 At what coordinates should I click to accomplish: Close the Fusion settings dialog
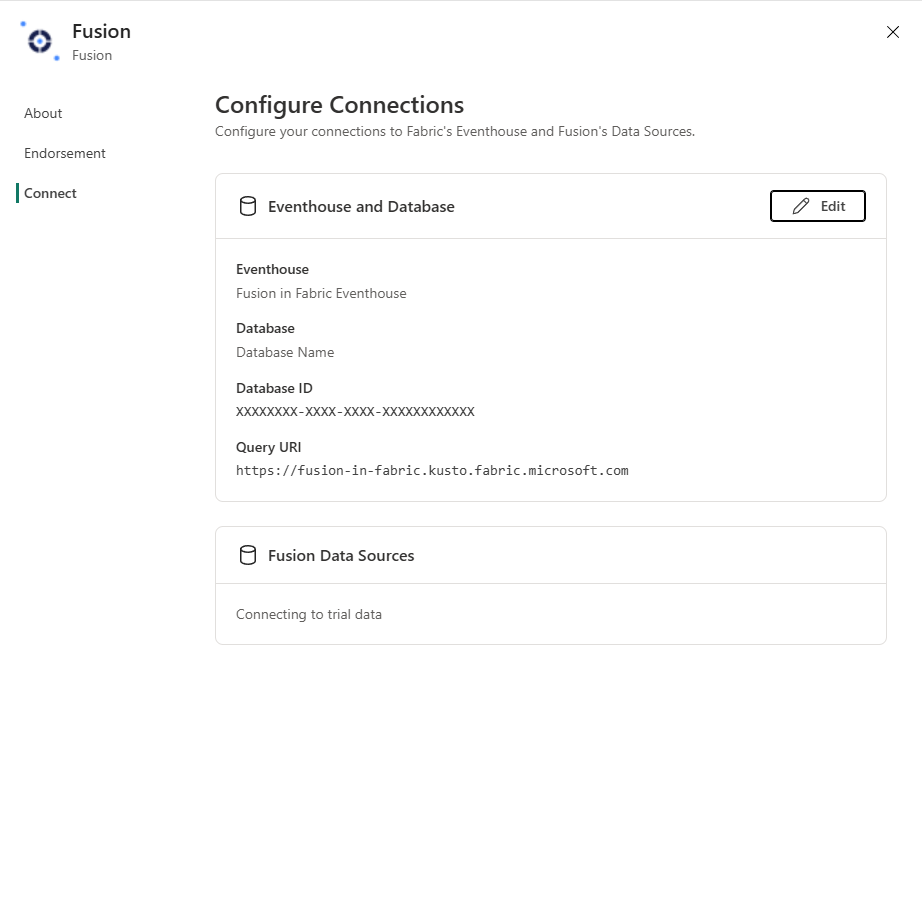coord(893,32)
